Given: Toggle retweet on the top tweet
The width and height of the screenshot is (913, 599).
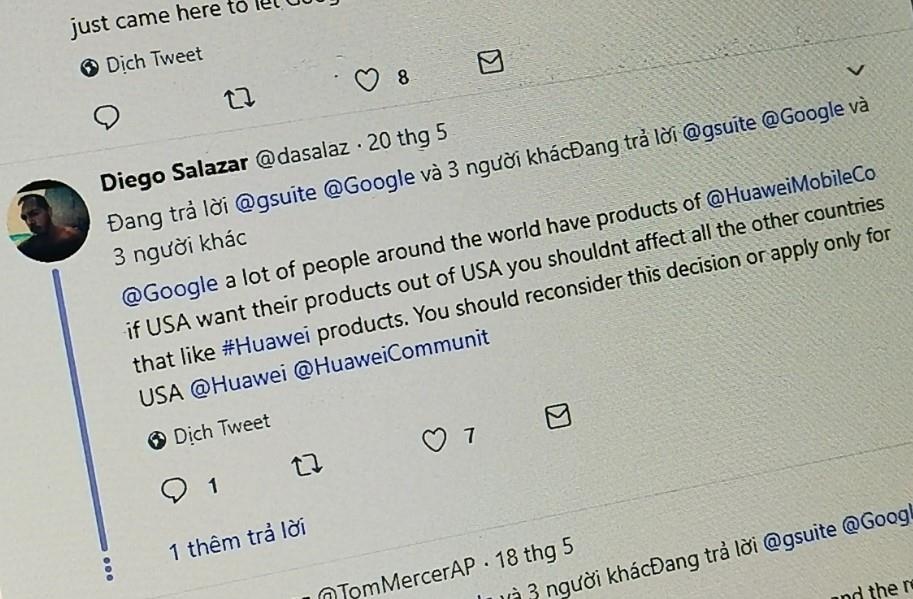Looking at the screenshot, I should [243, 99].
